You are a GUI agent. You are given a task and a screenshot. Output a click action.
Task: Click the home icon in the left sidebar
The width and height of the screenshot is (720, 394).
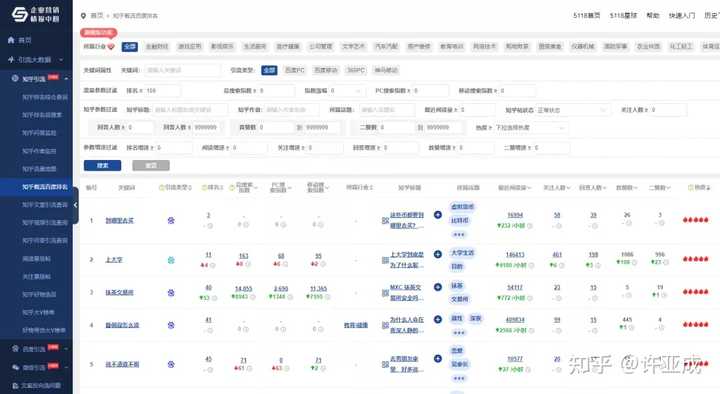click(11, 40)
